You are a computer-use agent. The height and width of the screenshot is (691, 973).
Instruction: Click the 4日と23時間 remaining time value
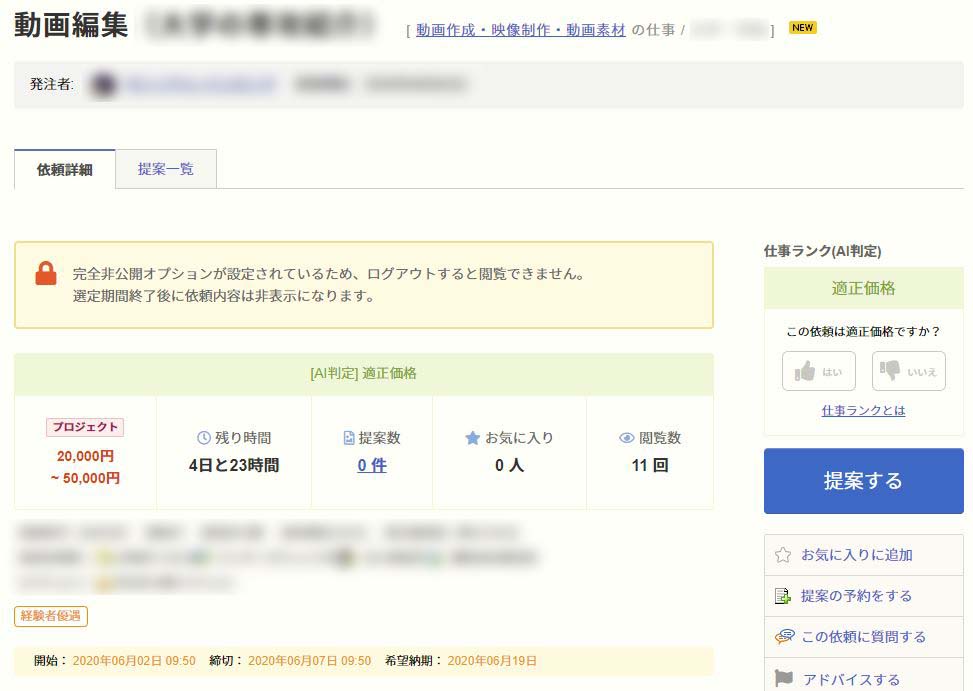pyautogui.click(x=234, y=465)
